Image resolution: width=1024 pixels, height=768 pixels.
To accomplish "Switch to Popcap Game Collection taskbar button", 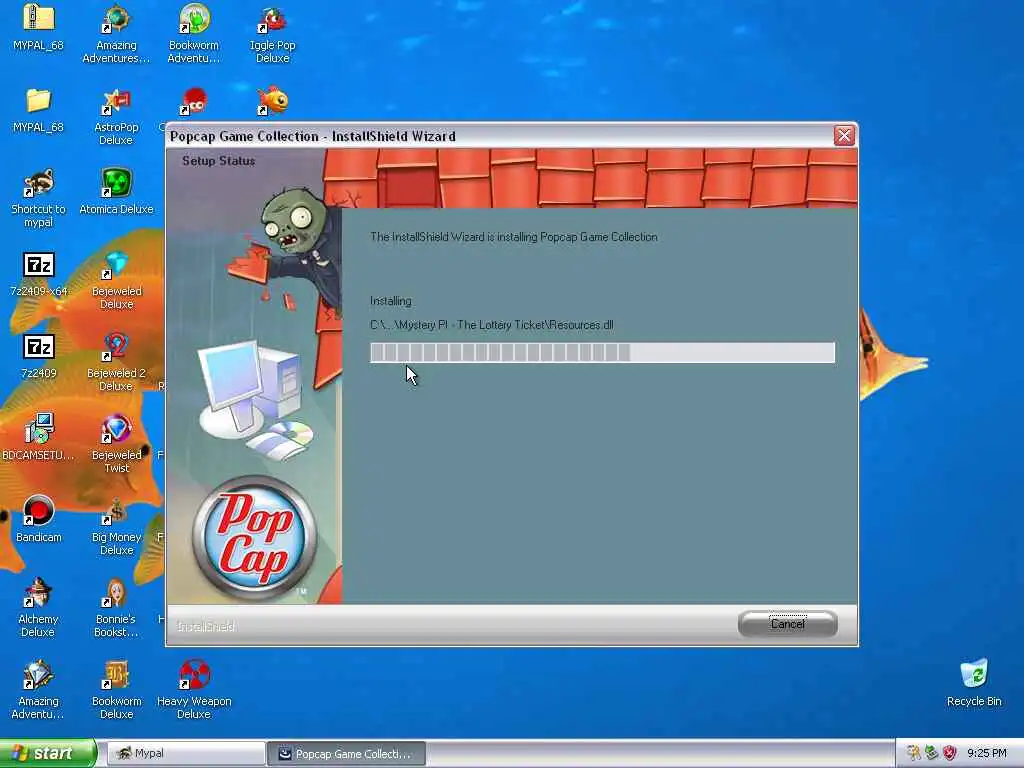I will 347,753.
